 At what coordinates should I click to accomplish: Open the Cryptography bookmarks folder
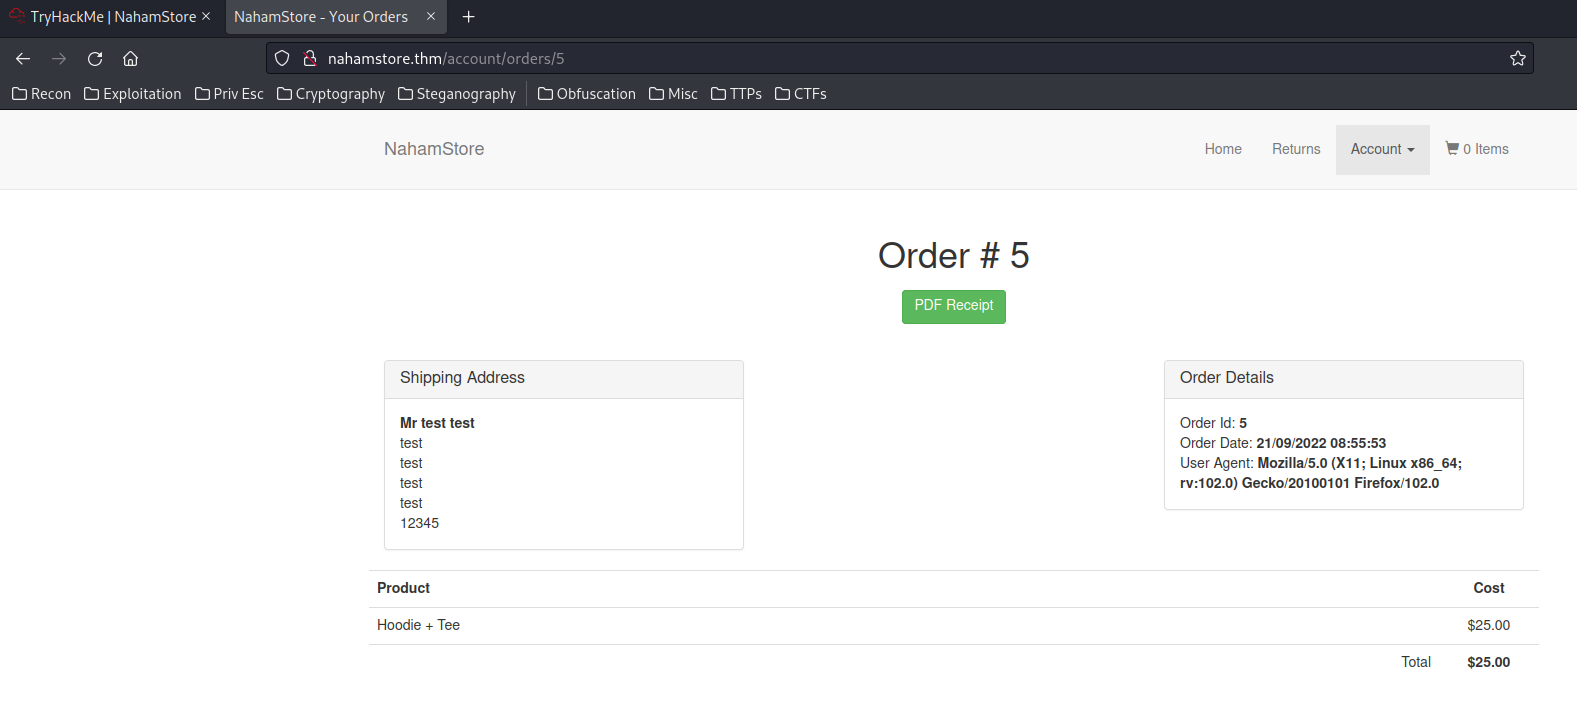tap(331, 94)
